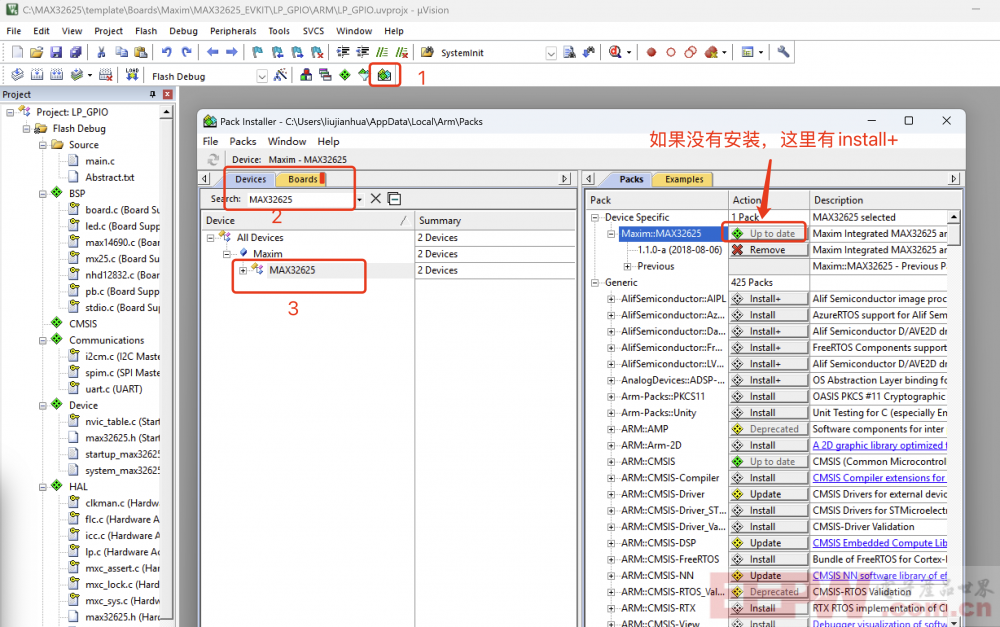
Task: Click the Build target toolbar icon
Action: (37, 75)
